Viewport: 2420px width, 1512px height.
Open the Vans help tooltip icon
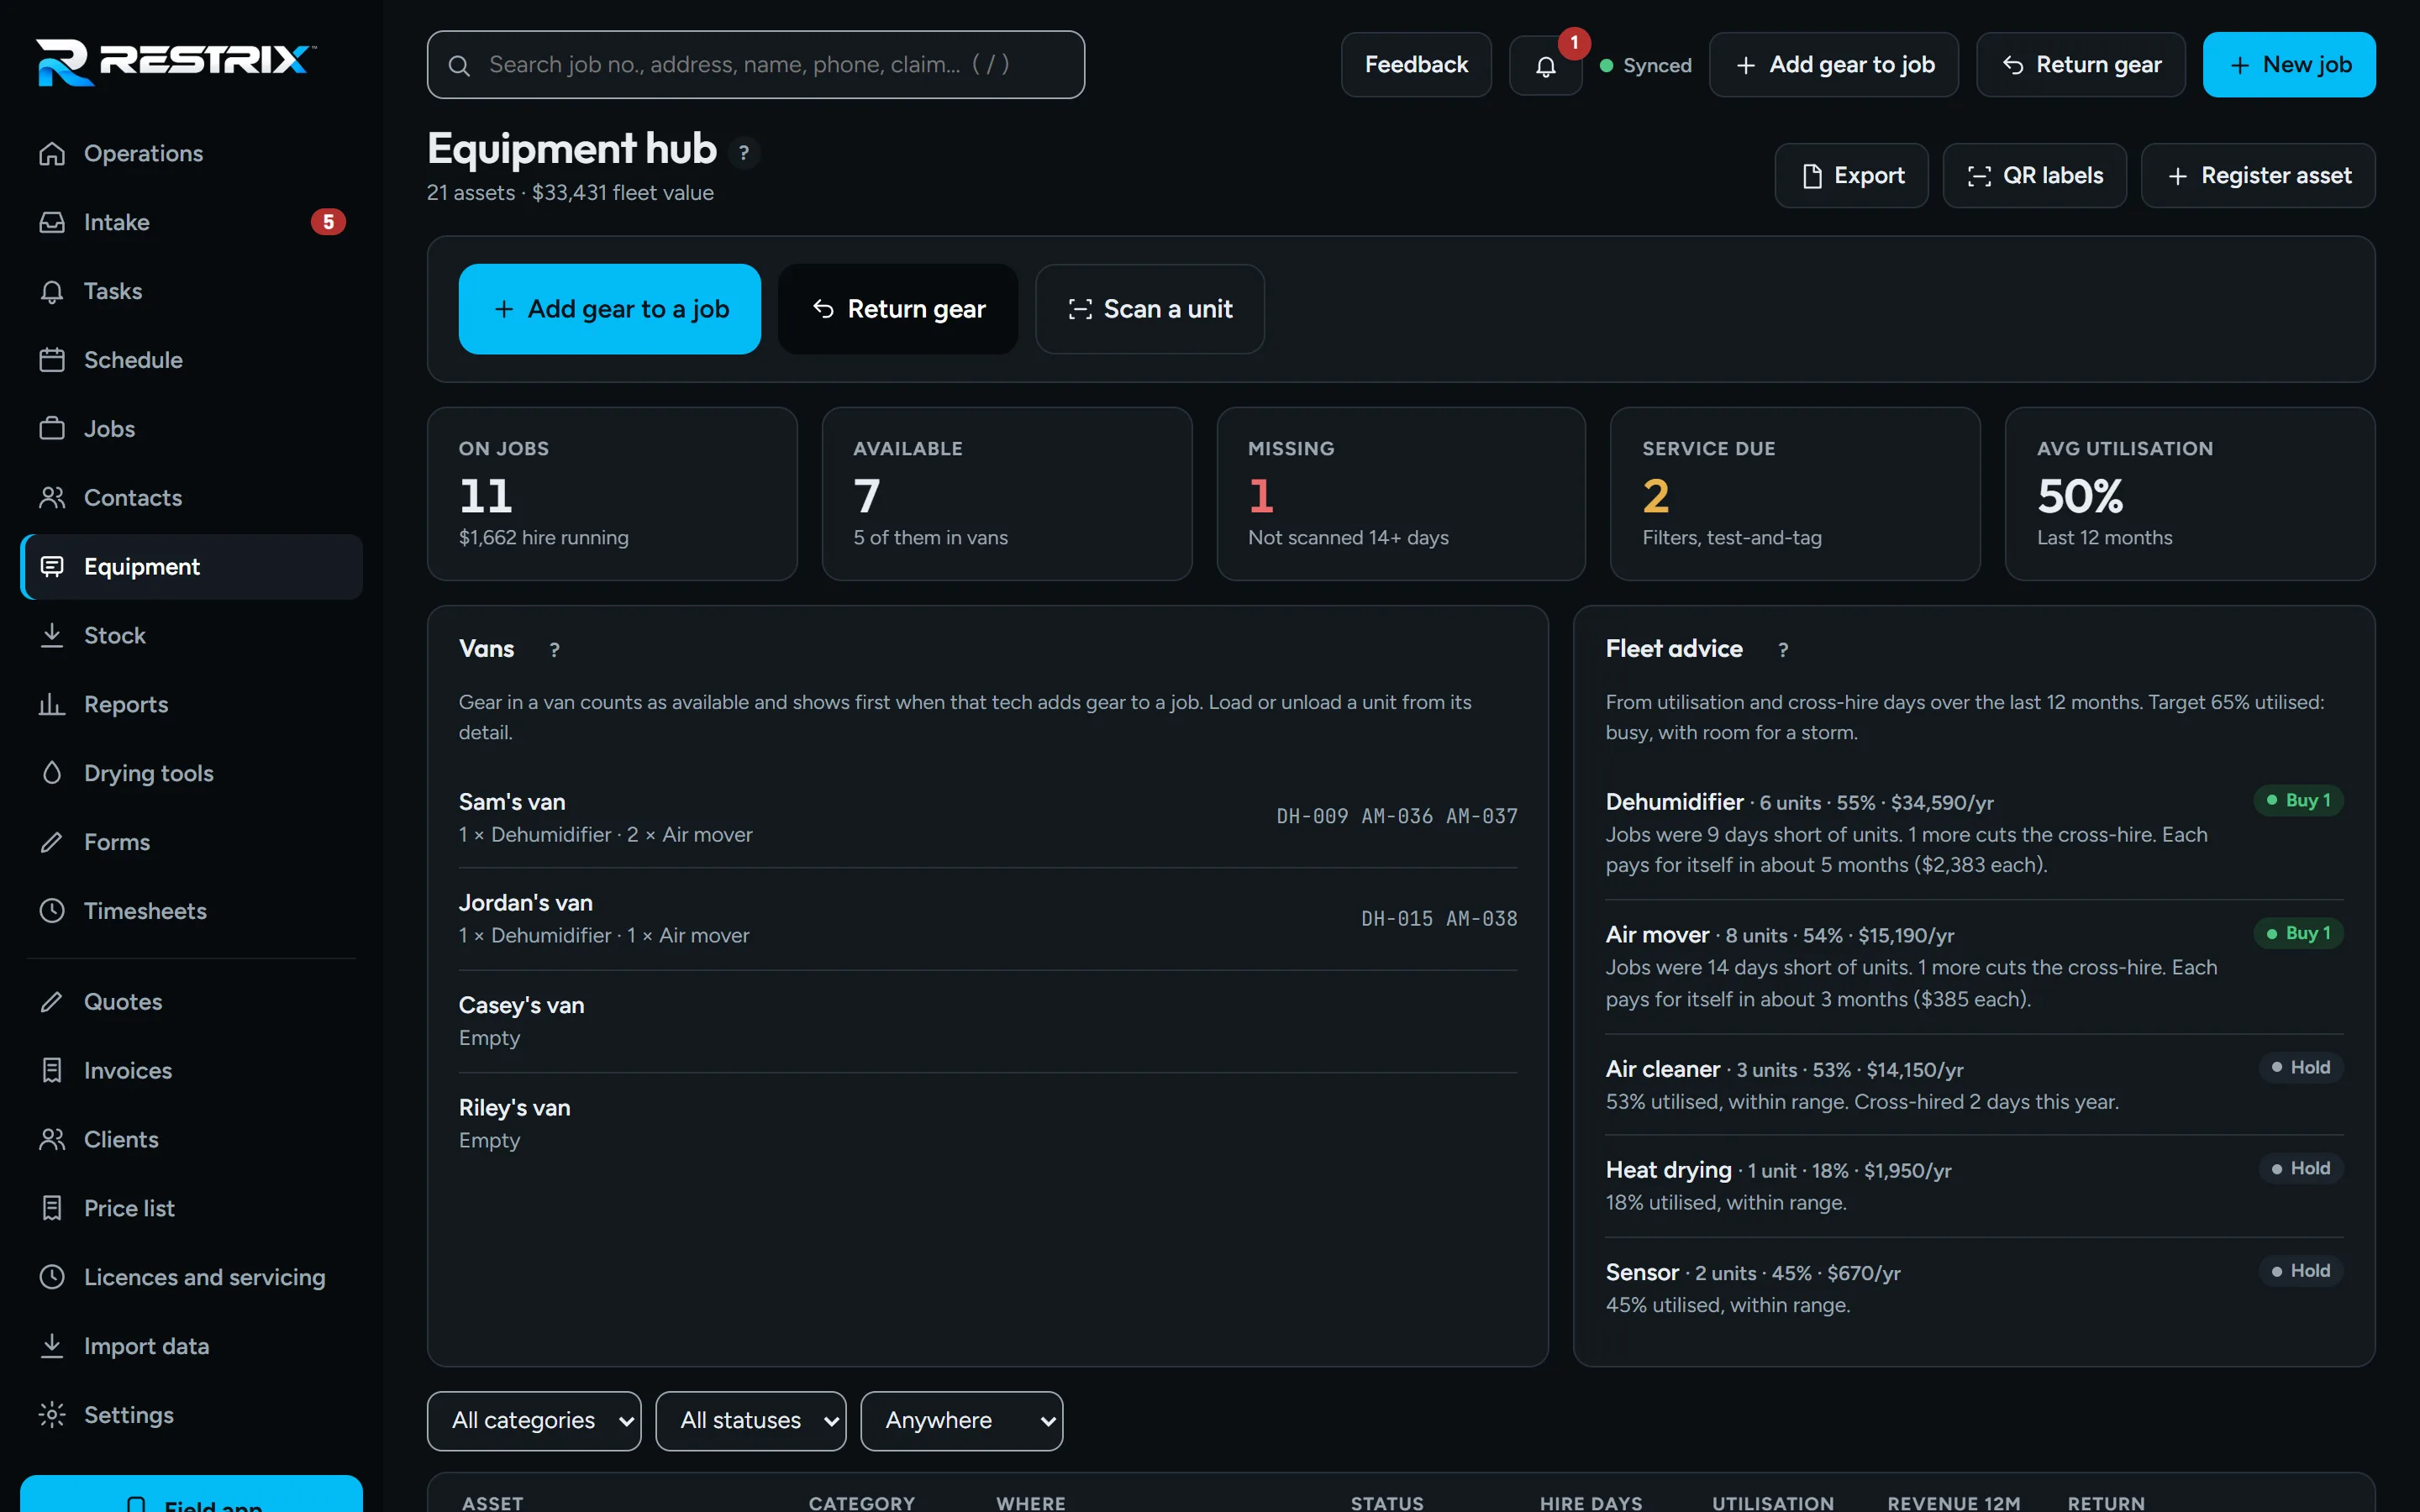tap(554, 650)
